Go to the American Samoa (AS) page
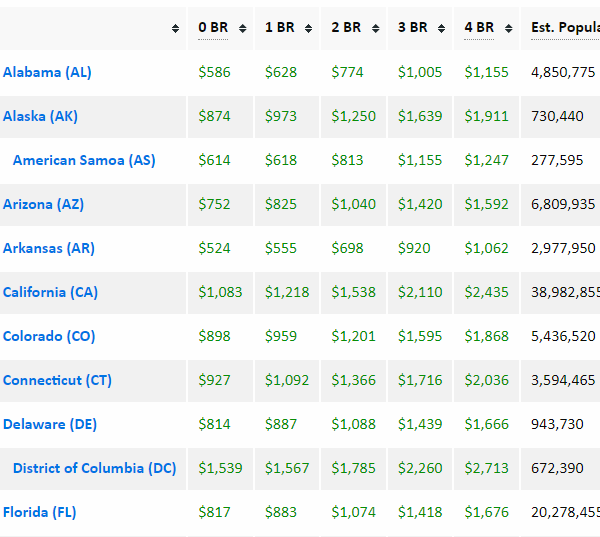The image size is (600, 537). (x=84, y=160)
